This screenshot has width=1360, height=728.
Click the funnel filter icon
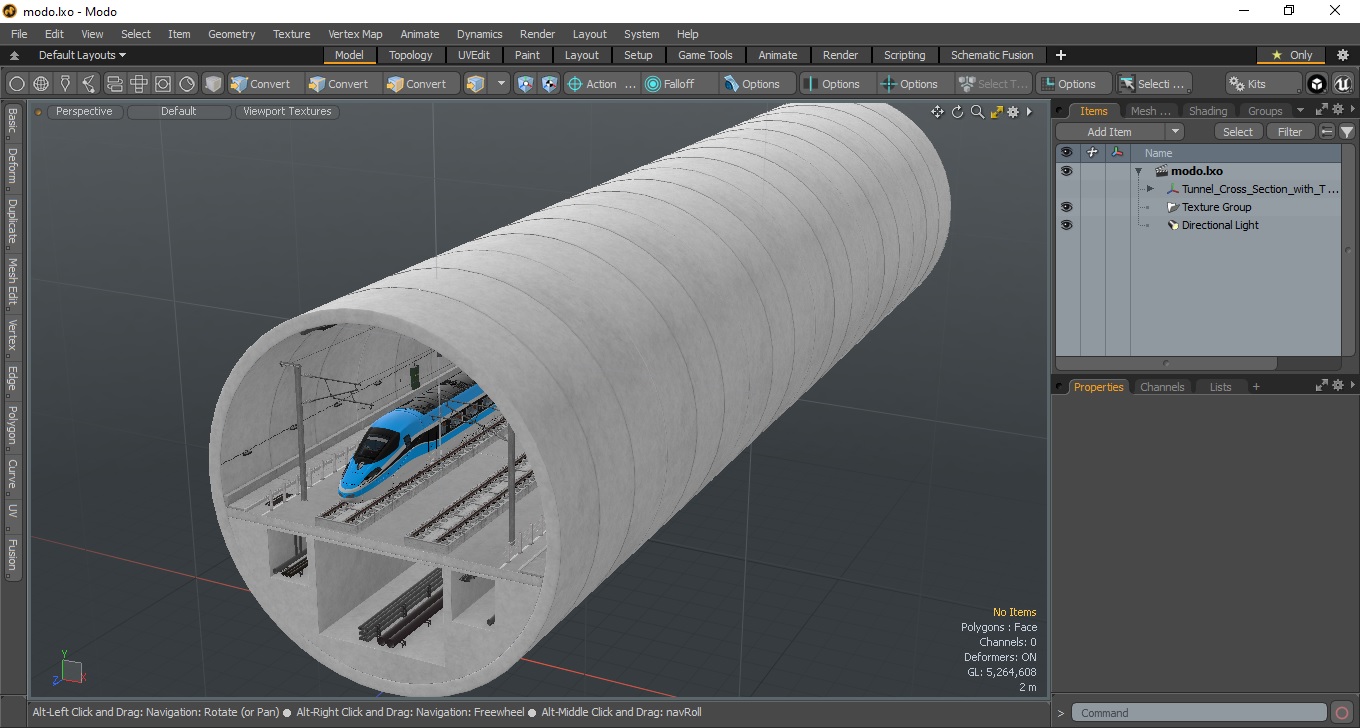tap(1347, 132)
